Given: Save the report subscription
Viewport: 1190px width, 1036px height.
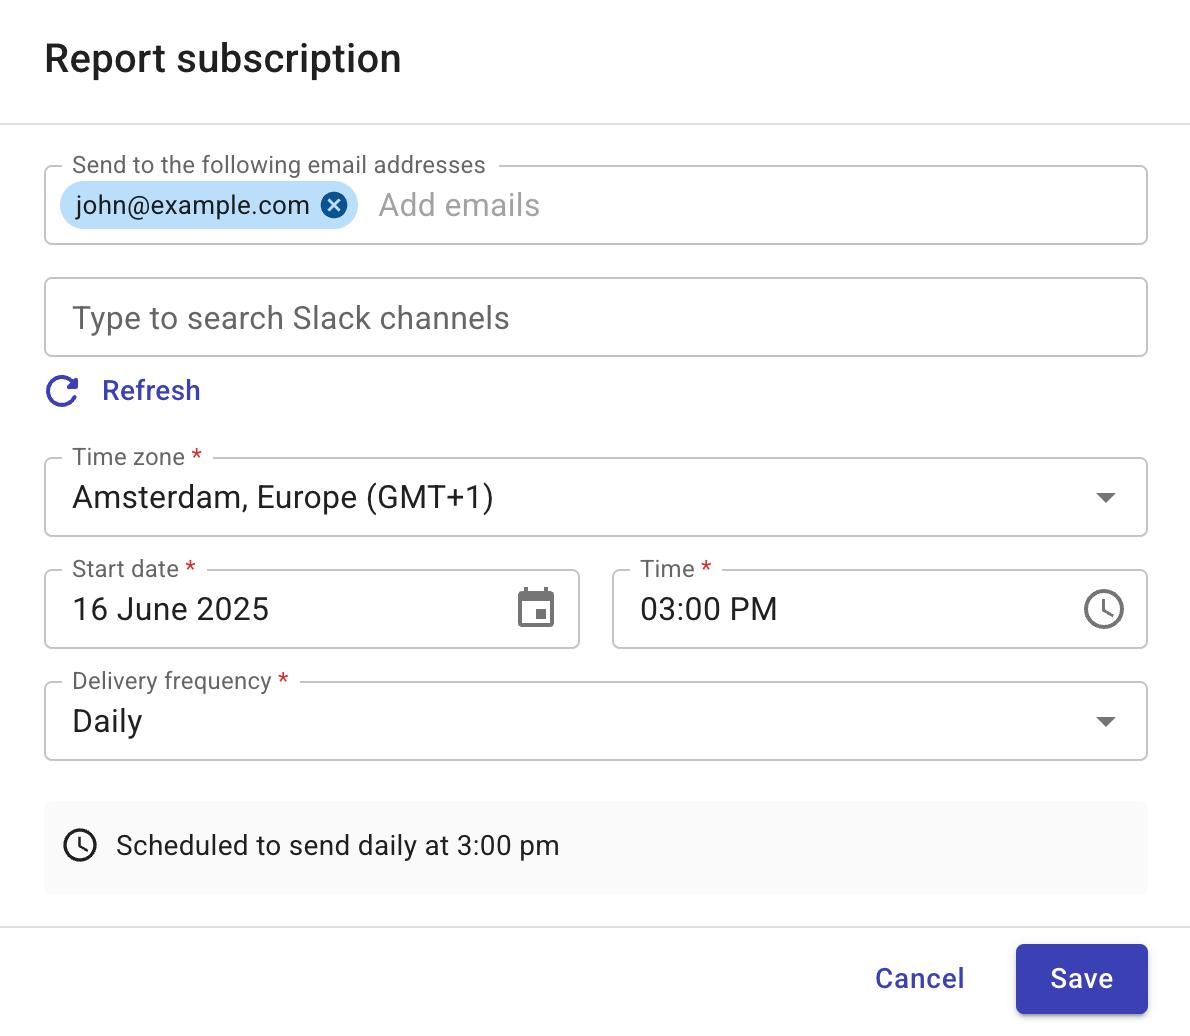Looking at the screenshot, I should pyautogui.click(x=1081, y=979).
